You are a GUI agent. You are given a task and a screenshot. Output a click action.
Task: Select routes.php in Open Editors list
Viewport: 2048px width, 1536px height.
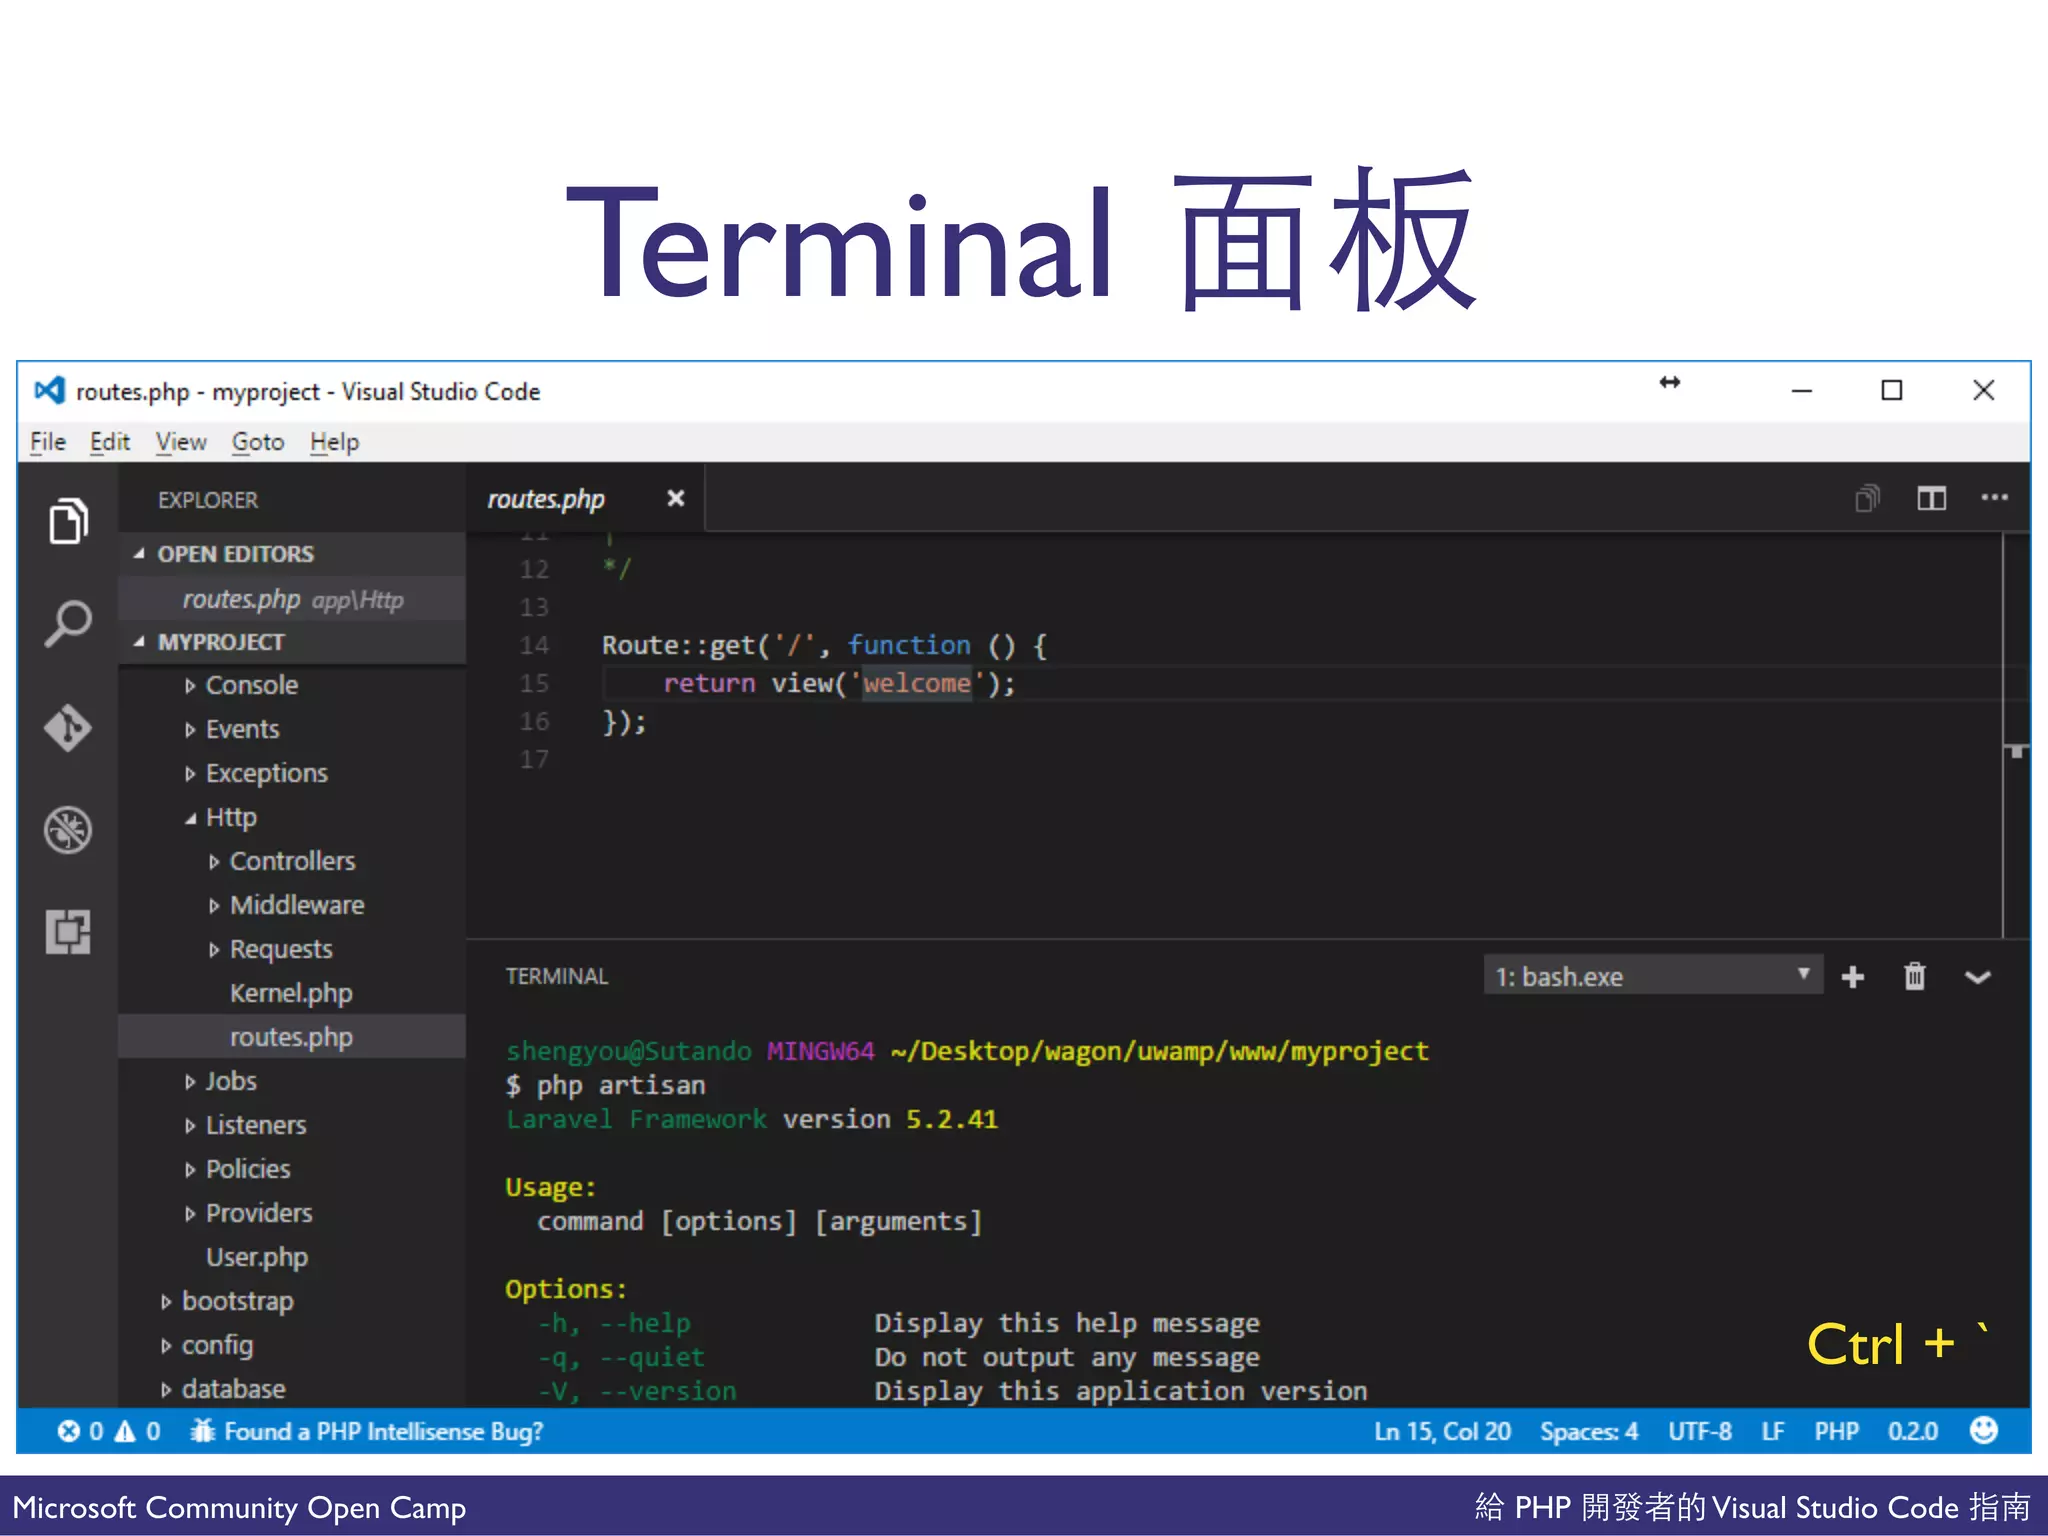pyautogui.click(x=292, y=599)
